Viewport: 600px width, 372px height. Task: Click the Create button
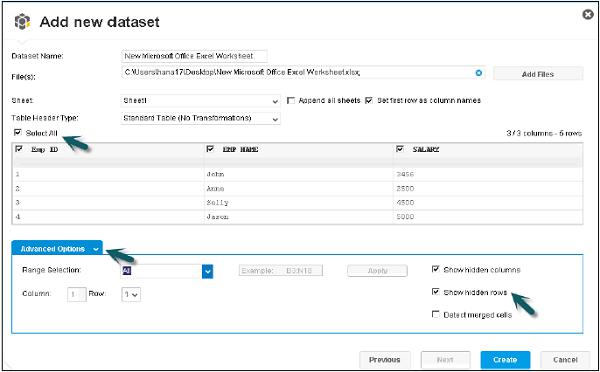pyautogui.click(x=505, y=360)
